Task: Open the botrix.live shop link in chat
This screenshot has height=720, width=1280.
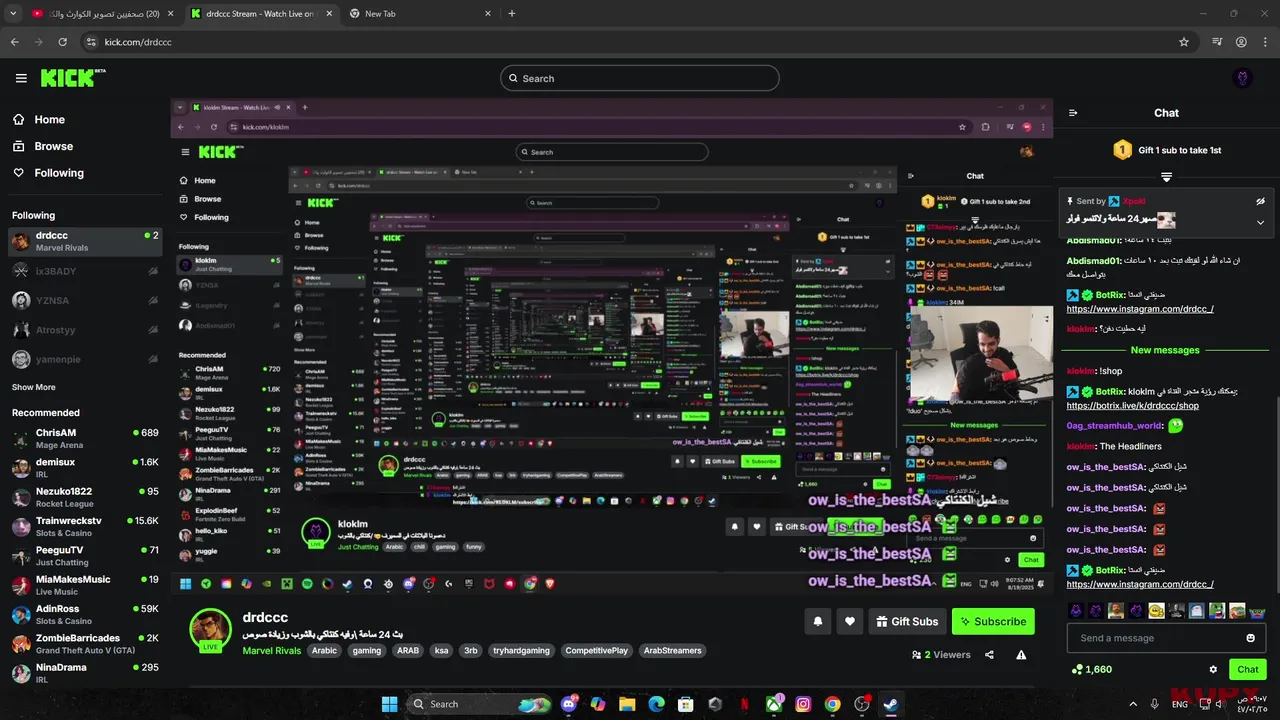Action: 1133,406
